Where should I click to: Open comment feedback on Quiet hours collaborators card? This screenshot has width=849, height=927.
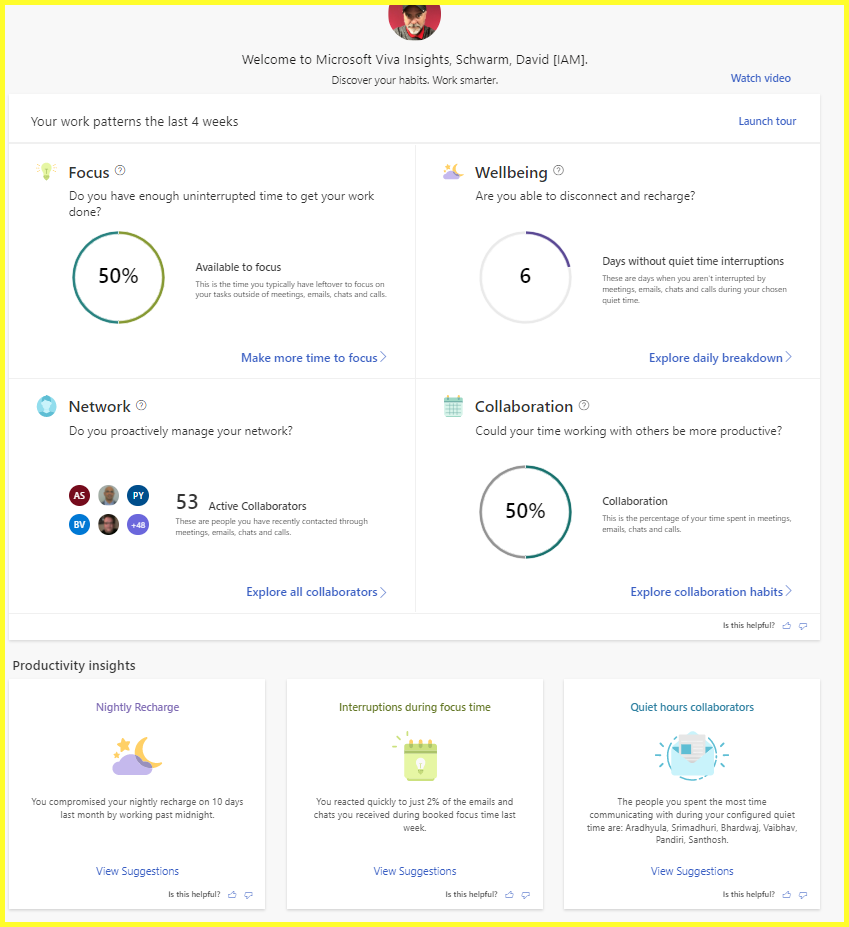803,895
